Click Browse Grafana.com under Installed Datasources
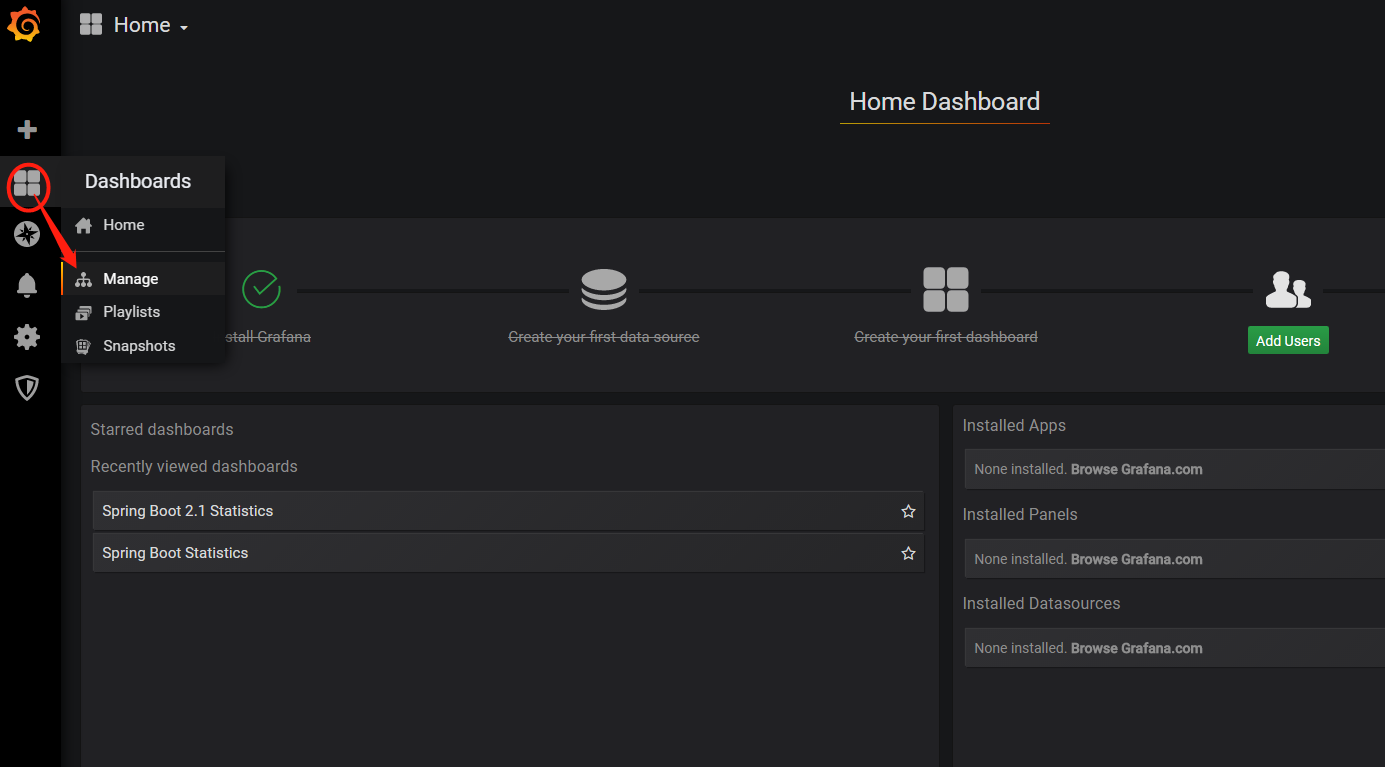This screenshot has width=1385, height=767. point(1137,648)
